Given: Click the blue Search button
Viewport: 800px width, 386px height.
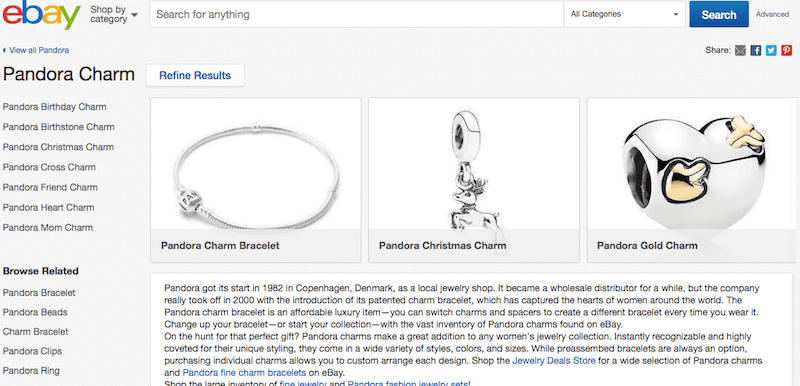Looking at the screenshot, I should tap(719, 14).
